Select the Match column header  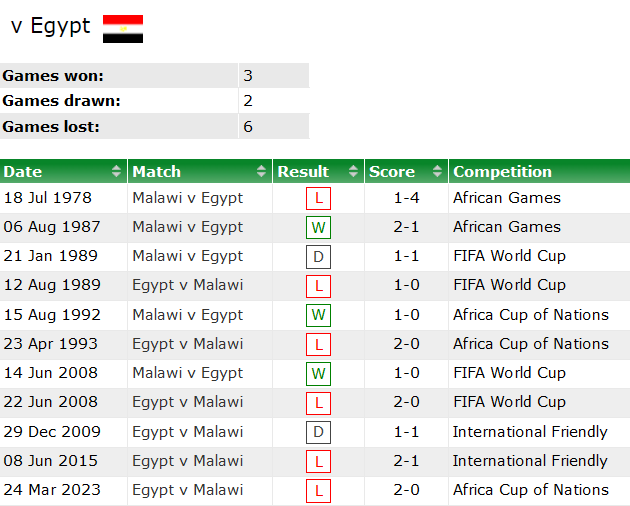[157, 172]
